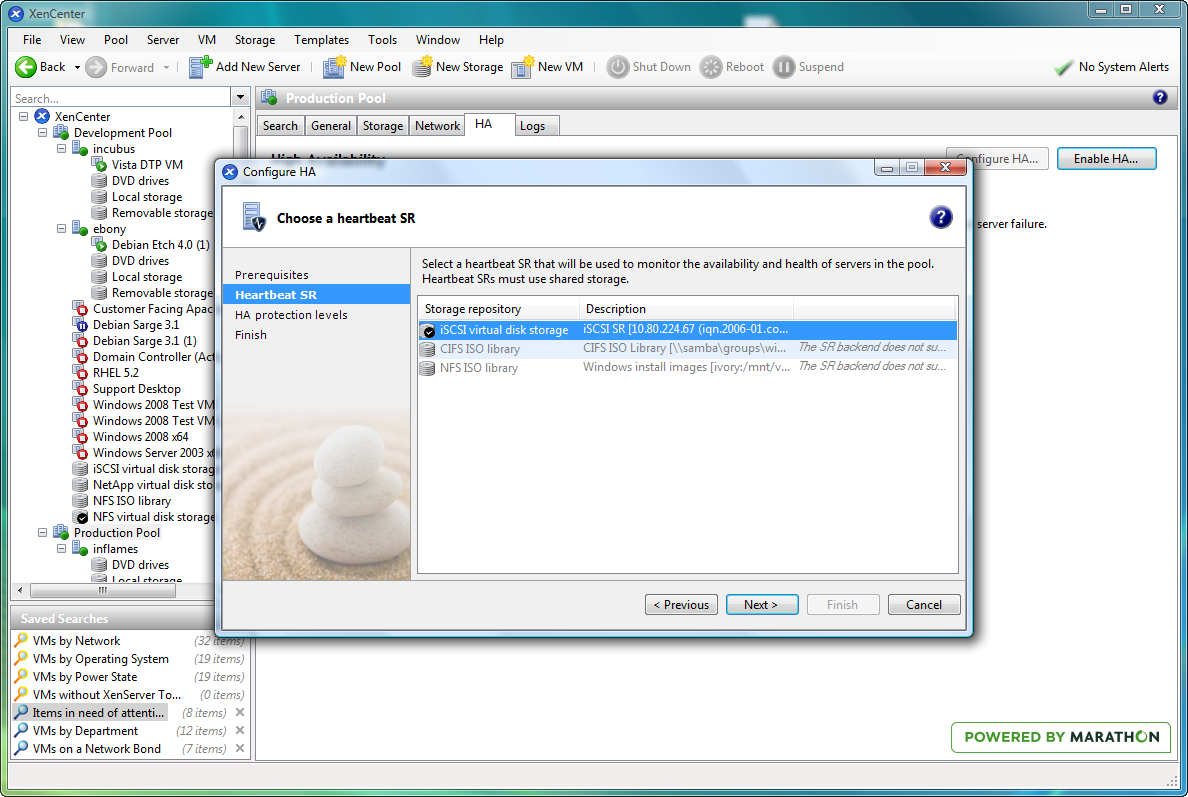Click the New Storage toolbar icon
The height and width of the screenshot is (797, 1188).
[422, 67]
